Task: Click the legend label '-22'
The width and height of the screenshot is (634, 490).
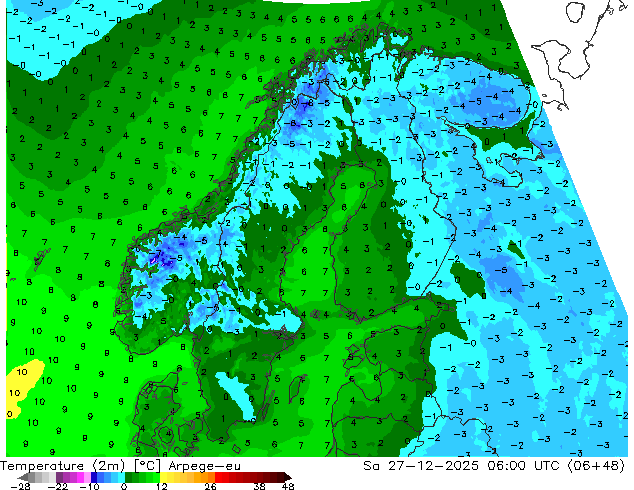Action: 58,486
